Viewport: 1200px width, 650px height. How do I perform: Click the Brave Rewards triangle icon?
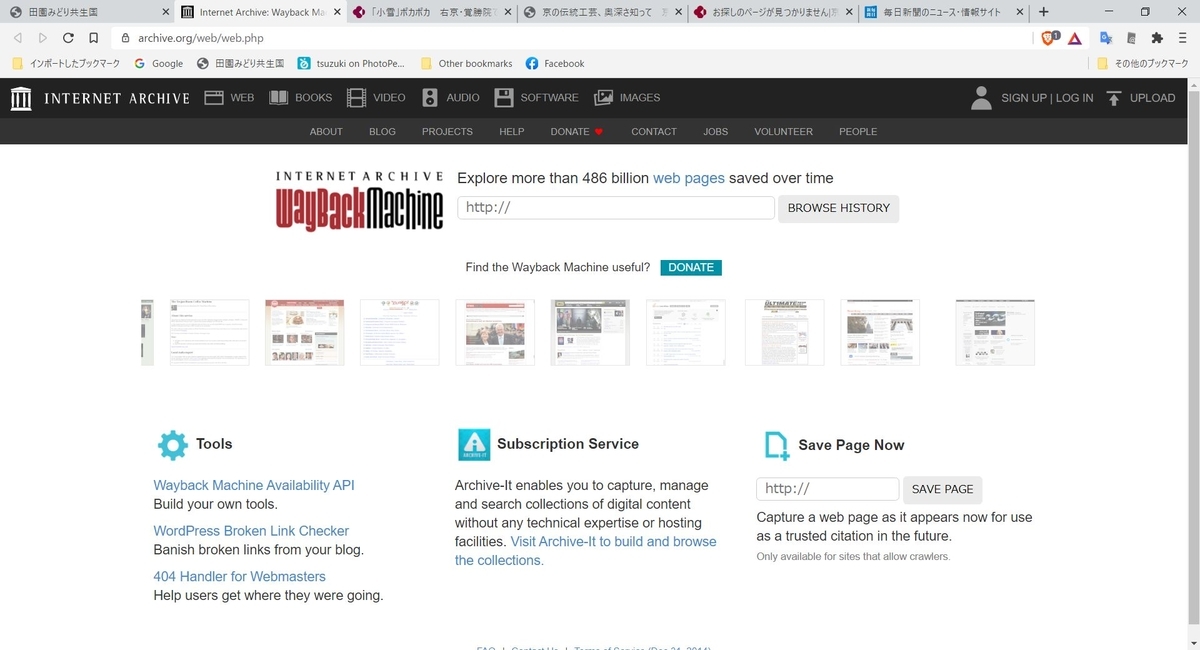pyautogui.click(x=1075, y=38)
